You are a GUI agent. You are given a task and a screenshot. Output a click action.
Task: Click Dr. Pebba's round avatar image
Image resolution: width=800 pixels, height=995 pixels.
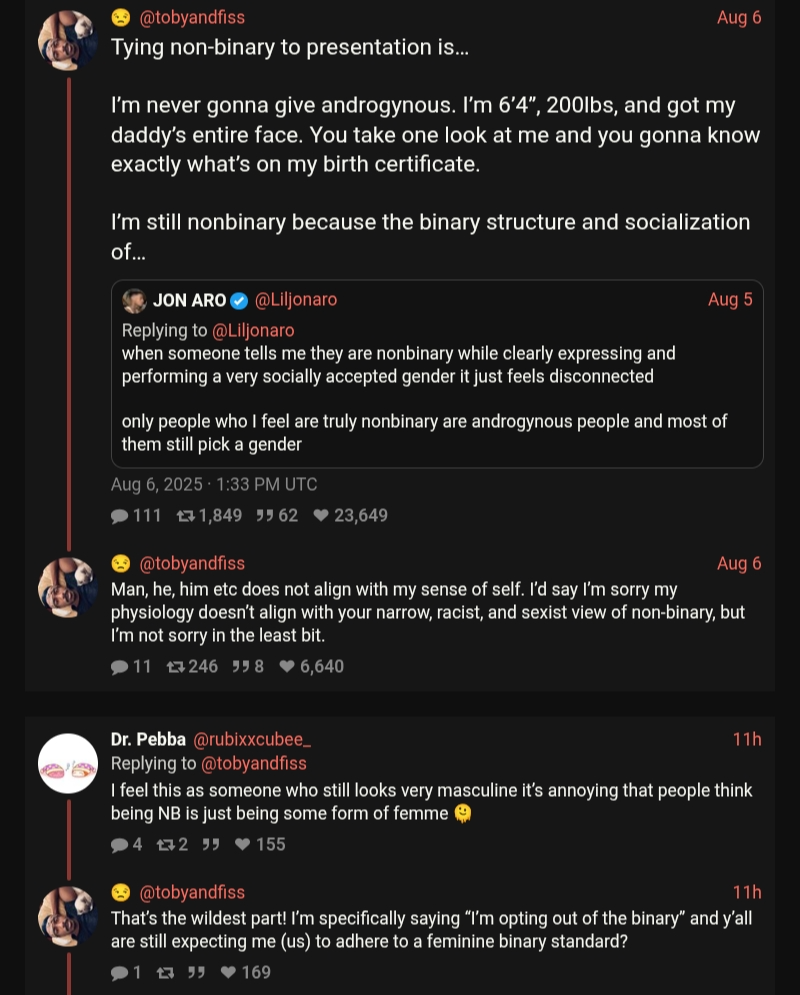click(x=68, y=764)
